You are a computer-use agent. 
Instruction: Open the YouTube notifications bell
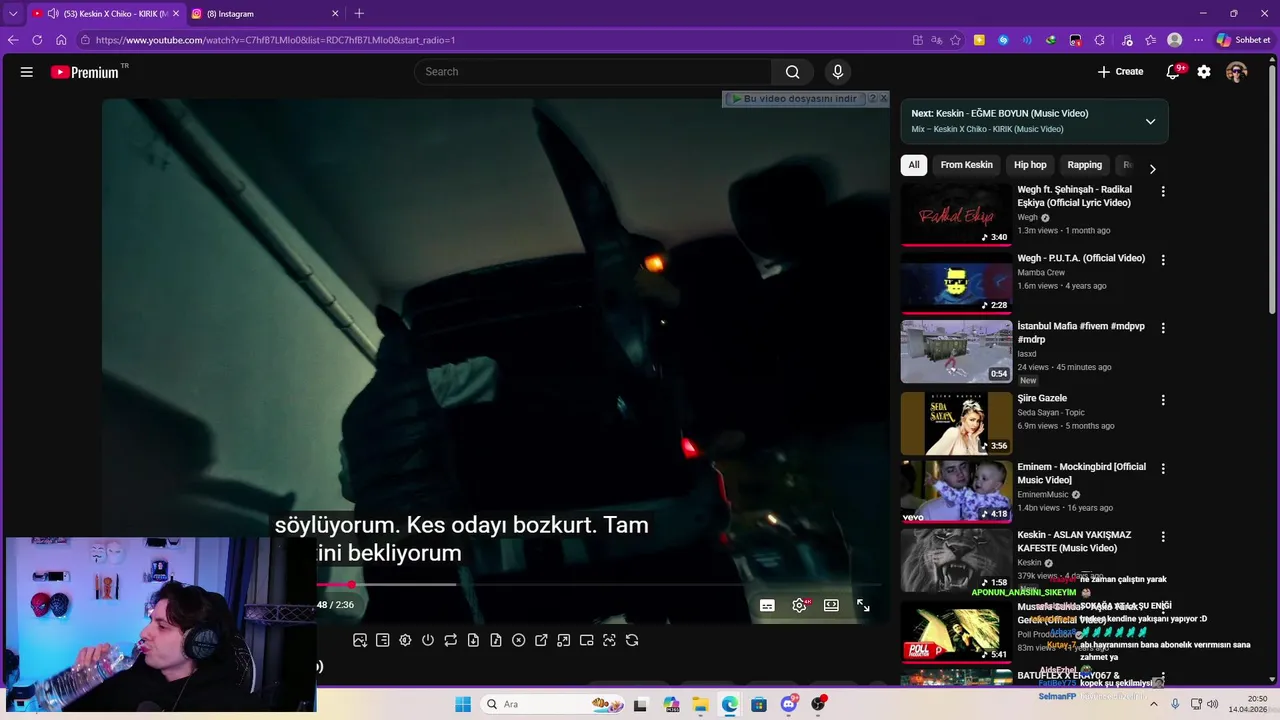point(1174,72)
